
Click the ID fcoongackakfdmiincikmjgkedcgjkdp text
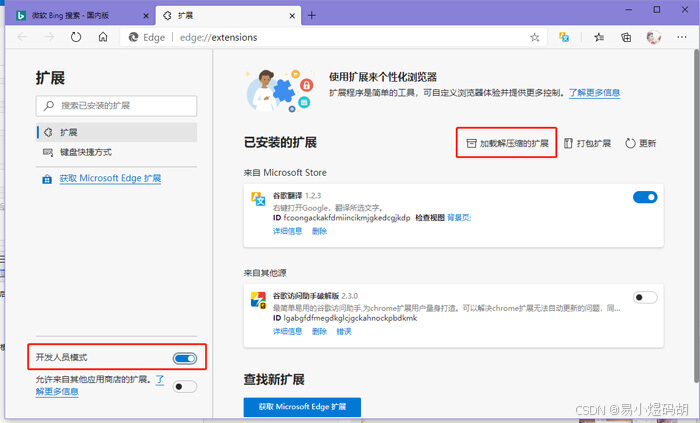[342, 218]
